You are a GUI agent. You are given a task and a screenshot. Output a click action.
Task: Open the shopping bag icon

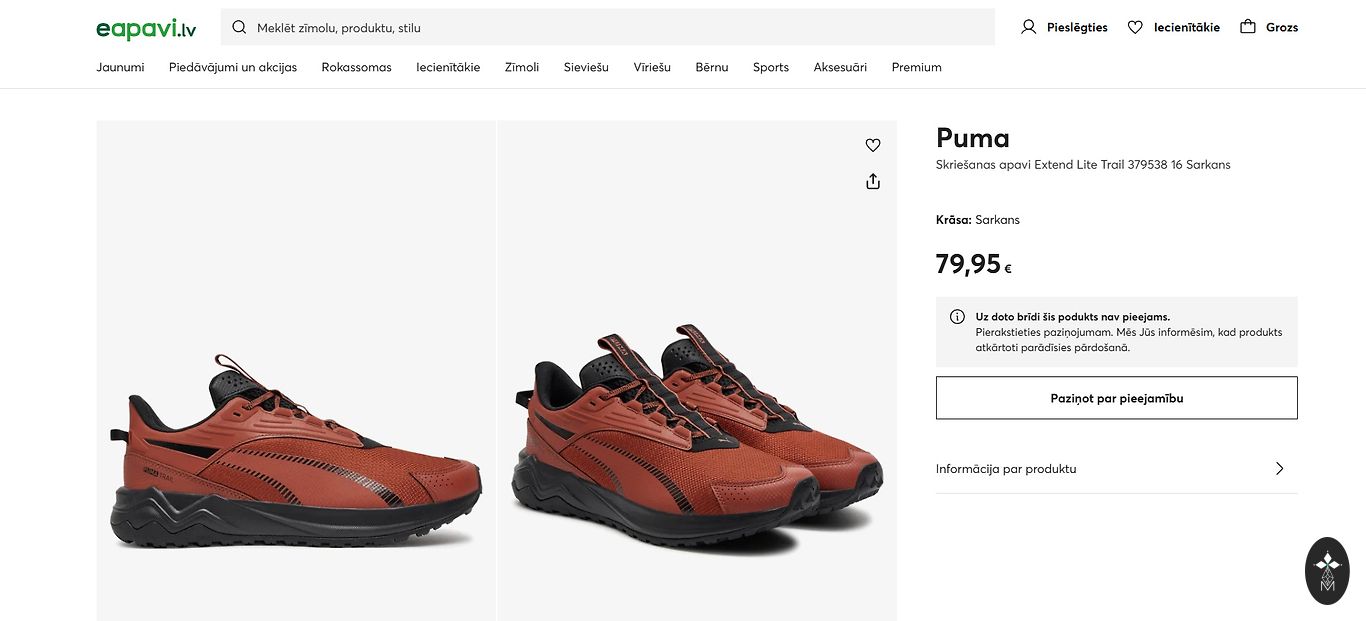click(x=1248, y=27)
